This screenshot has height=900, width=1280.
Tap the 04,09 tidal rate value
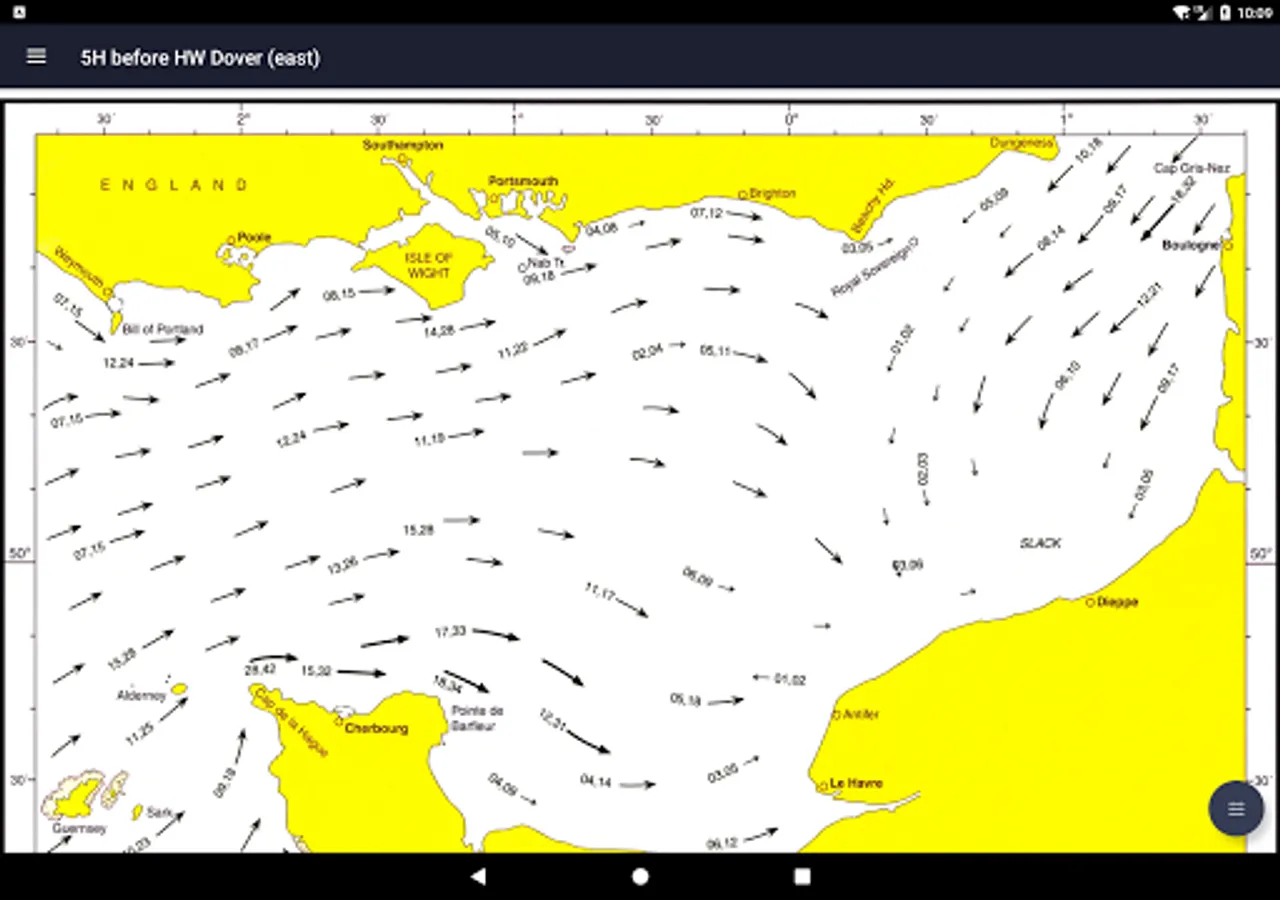(x=503, y=785)
